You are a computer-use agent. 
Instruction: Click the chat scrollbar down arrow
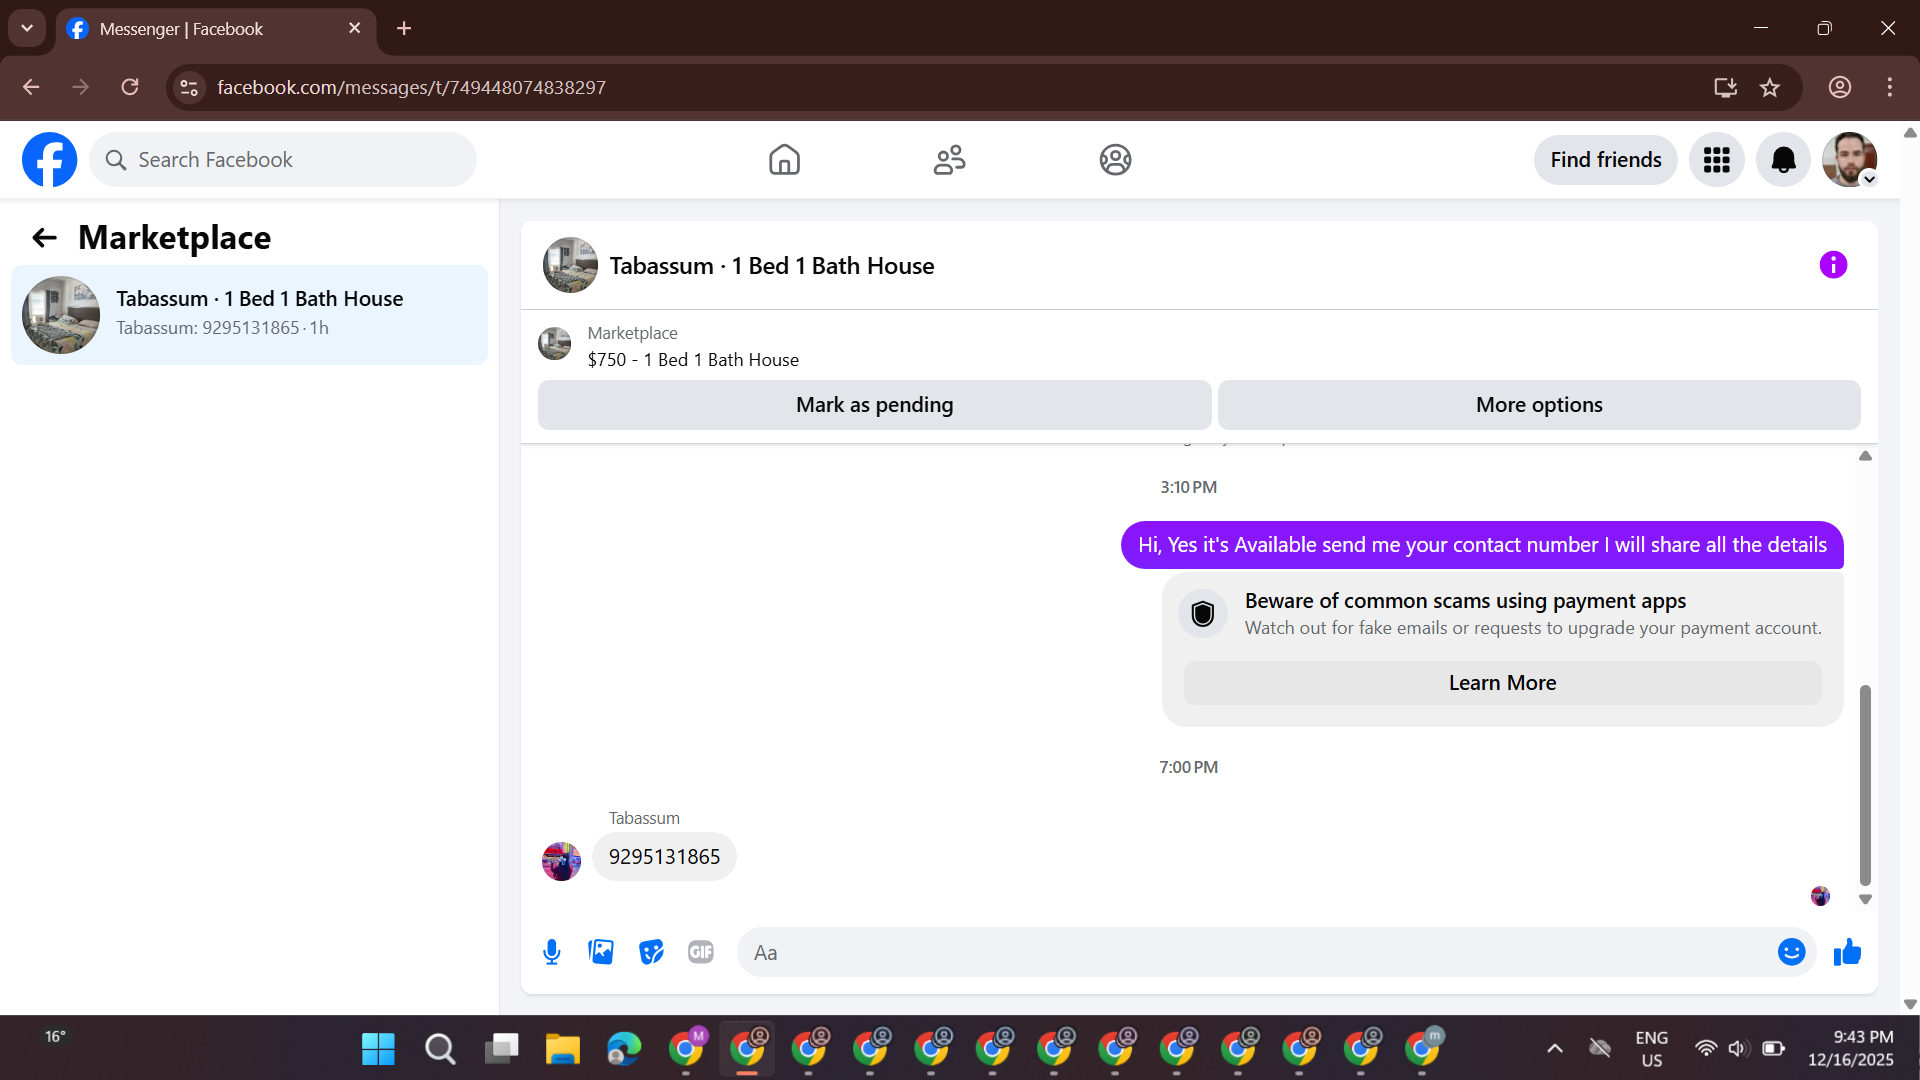tap(1865, 899)
